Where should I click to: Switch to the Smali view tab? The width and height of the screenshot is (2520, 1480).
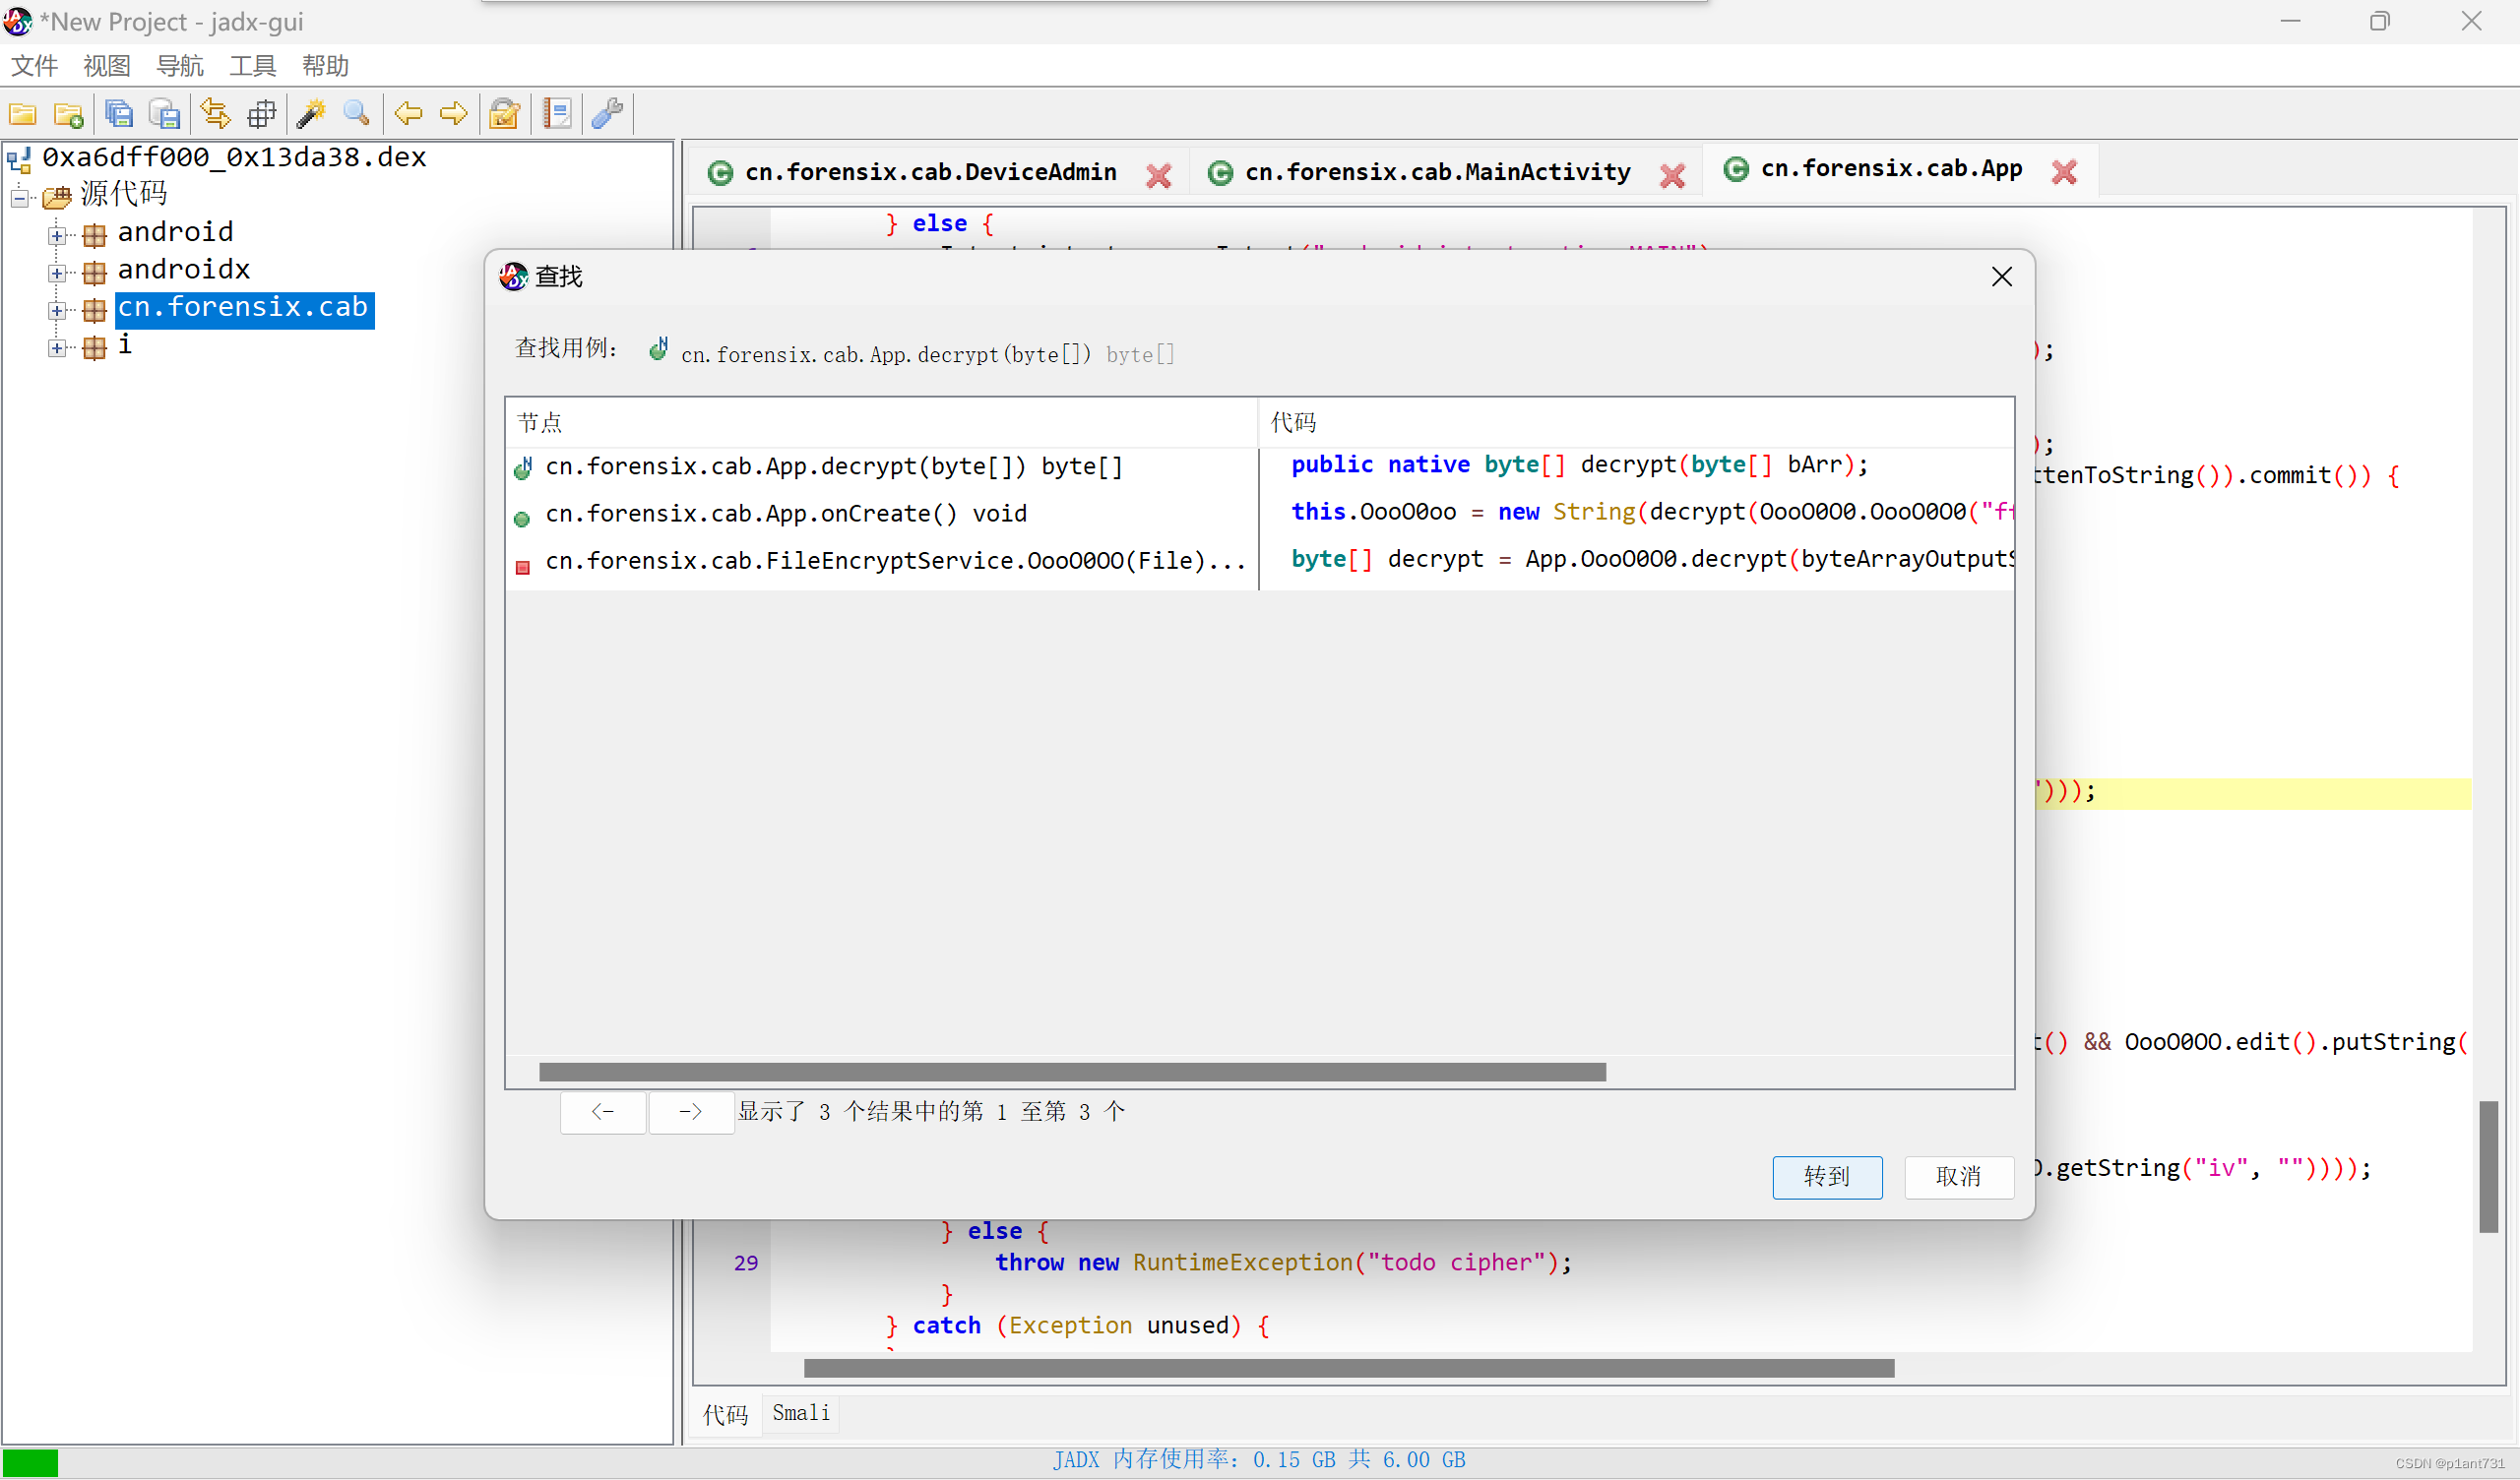pos(800,1412)
